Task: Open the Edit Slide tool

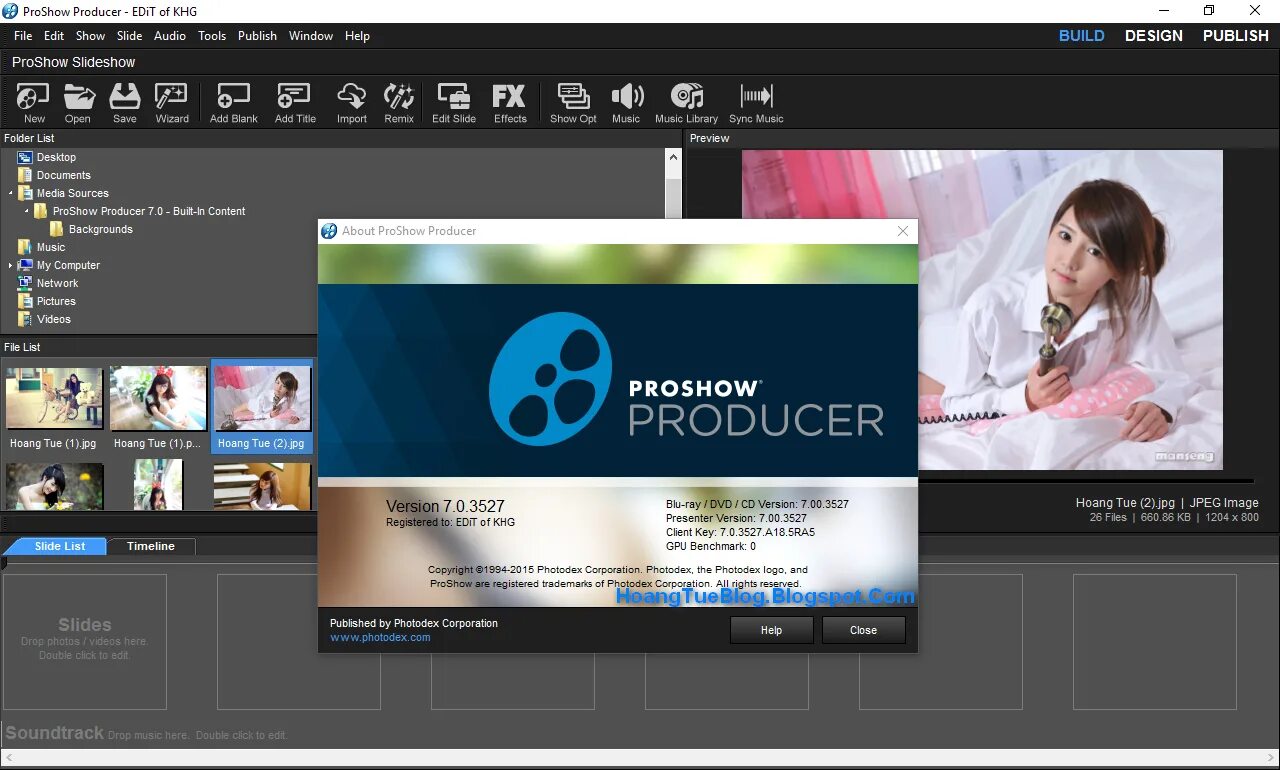Action: click(x=454, y=103)
